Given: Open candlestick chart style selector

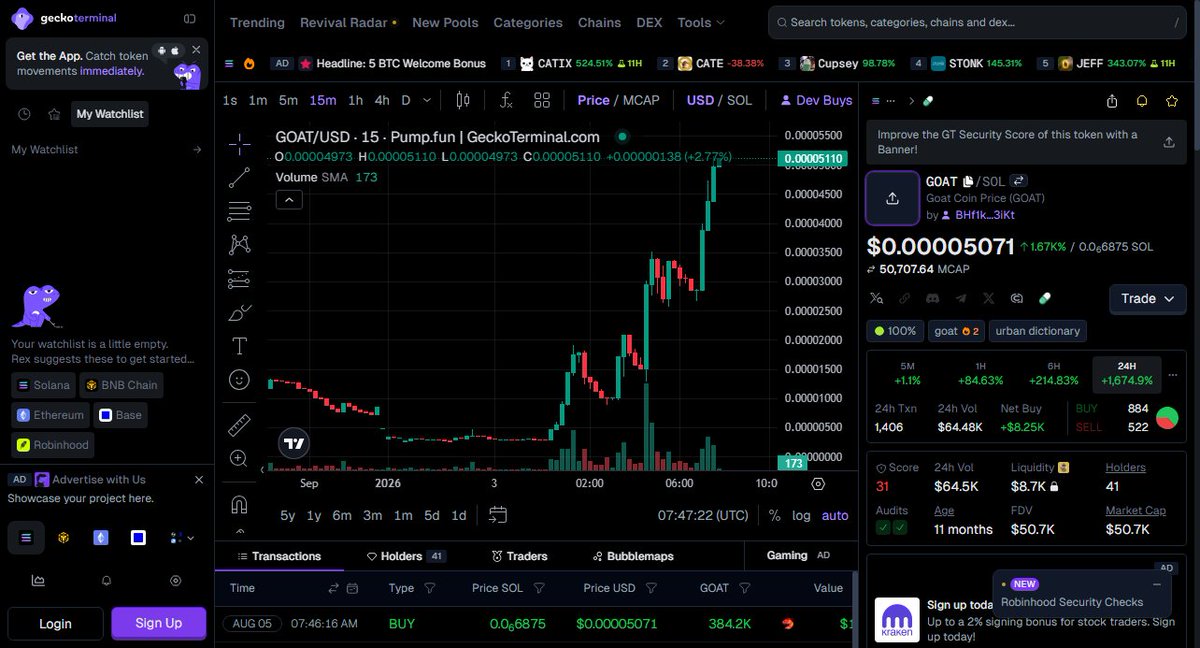Looking at the screenshot, I should [x=462, y=100].
